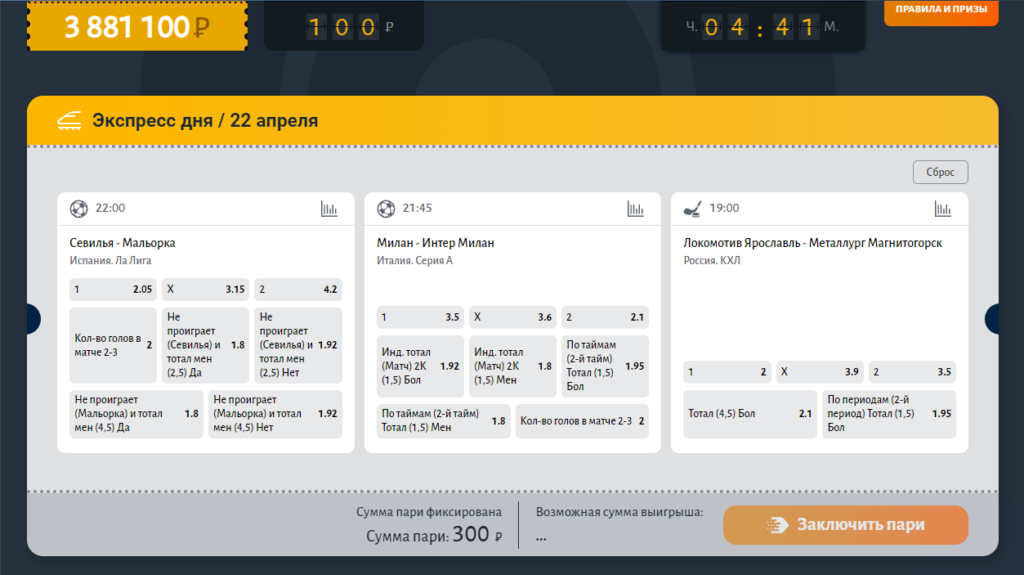The height and width of the screenshot is (575, 1024).
Task: Click the Севилья - Мальорка match title
Action: pyautogui.click(x=122, y=242)
